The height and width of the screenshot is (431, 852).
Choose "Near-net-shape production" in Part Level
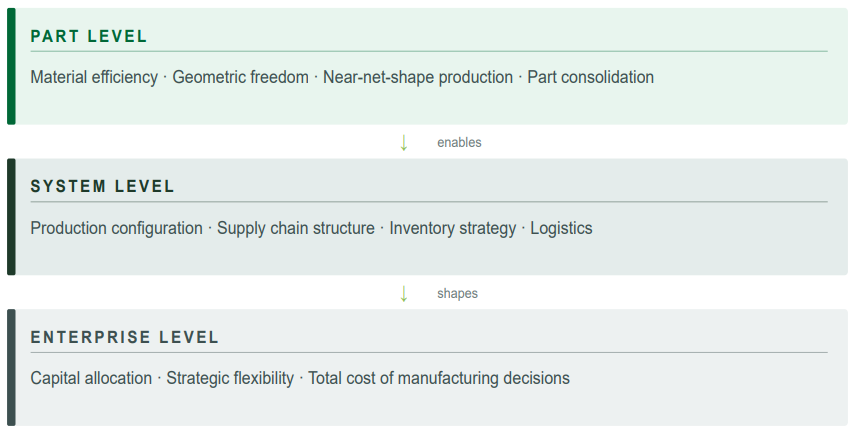418,77
